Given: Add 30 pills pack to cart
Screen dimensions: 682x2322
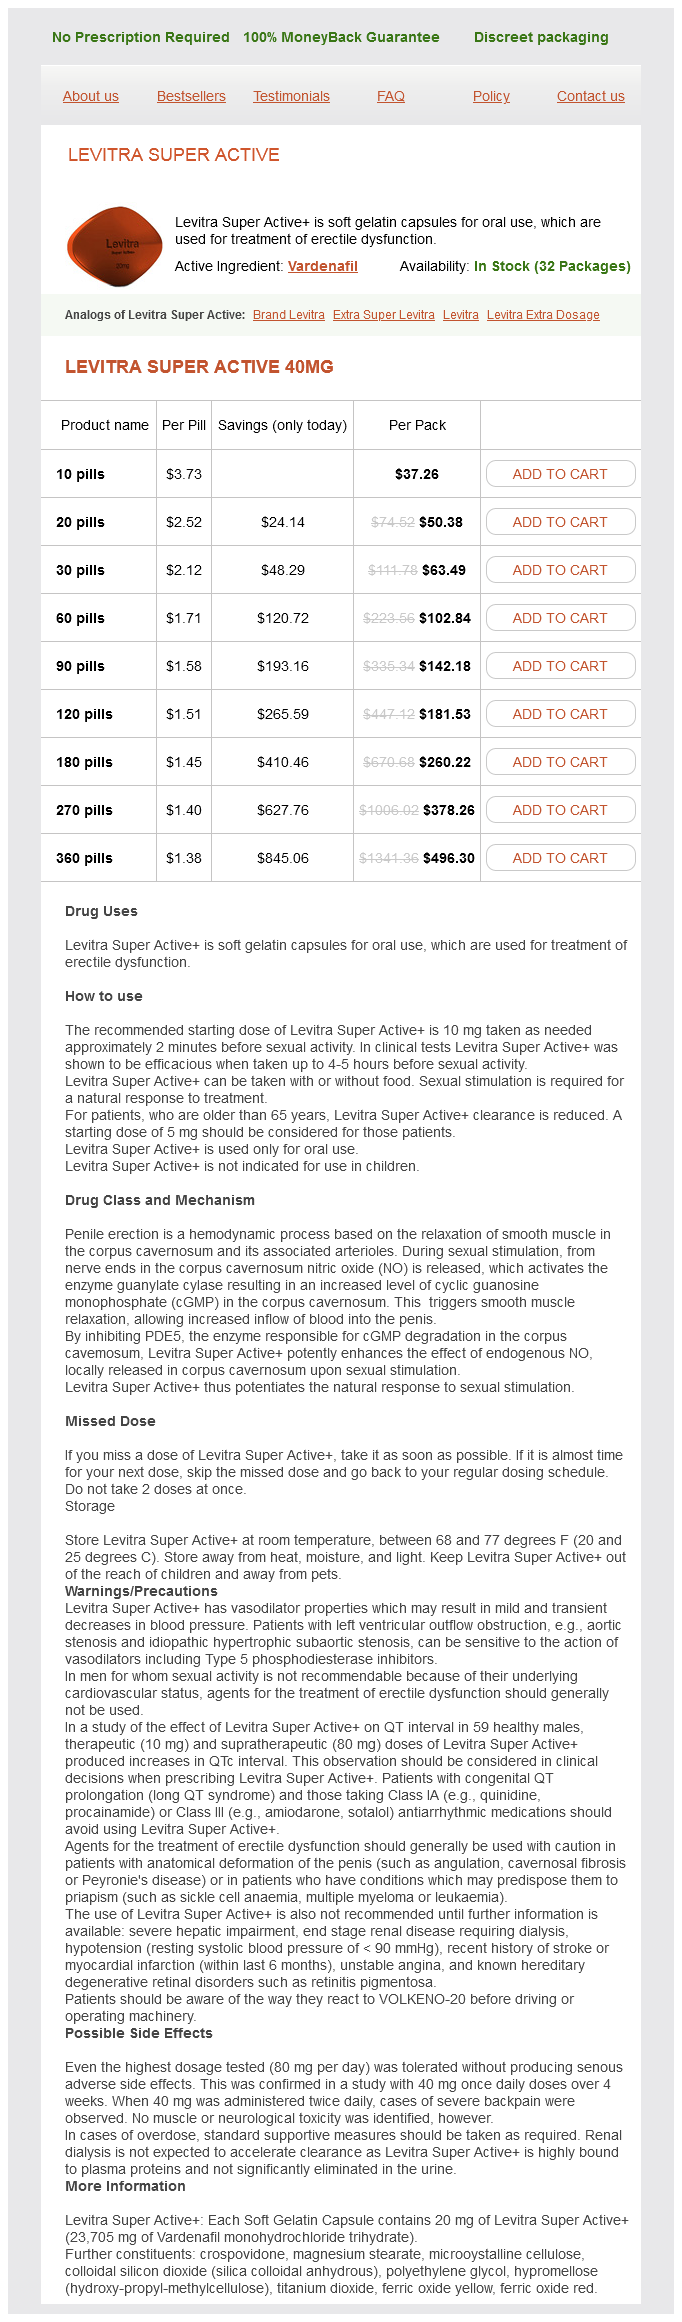Looking at the screenshot, I should 560,570.
